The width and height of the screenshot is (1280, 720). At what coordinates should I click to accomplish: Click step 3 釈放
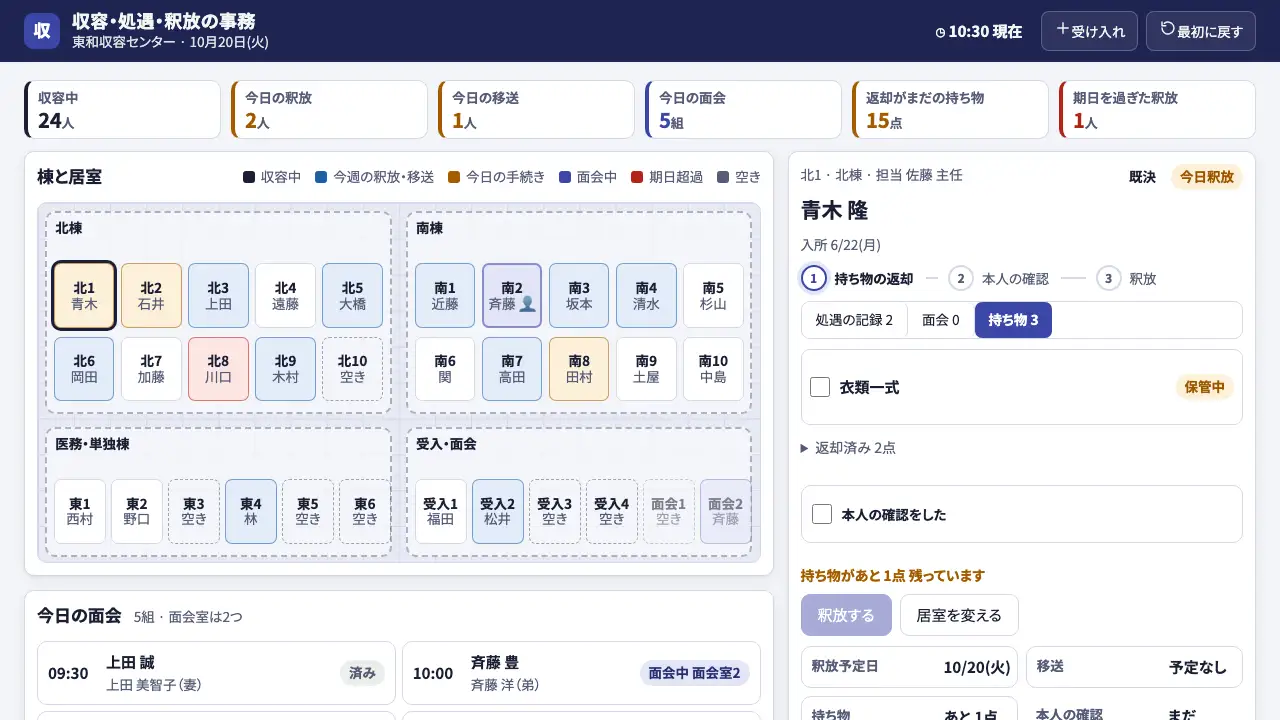click(1126, 278)
